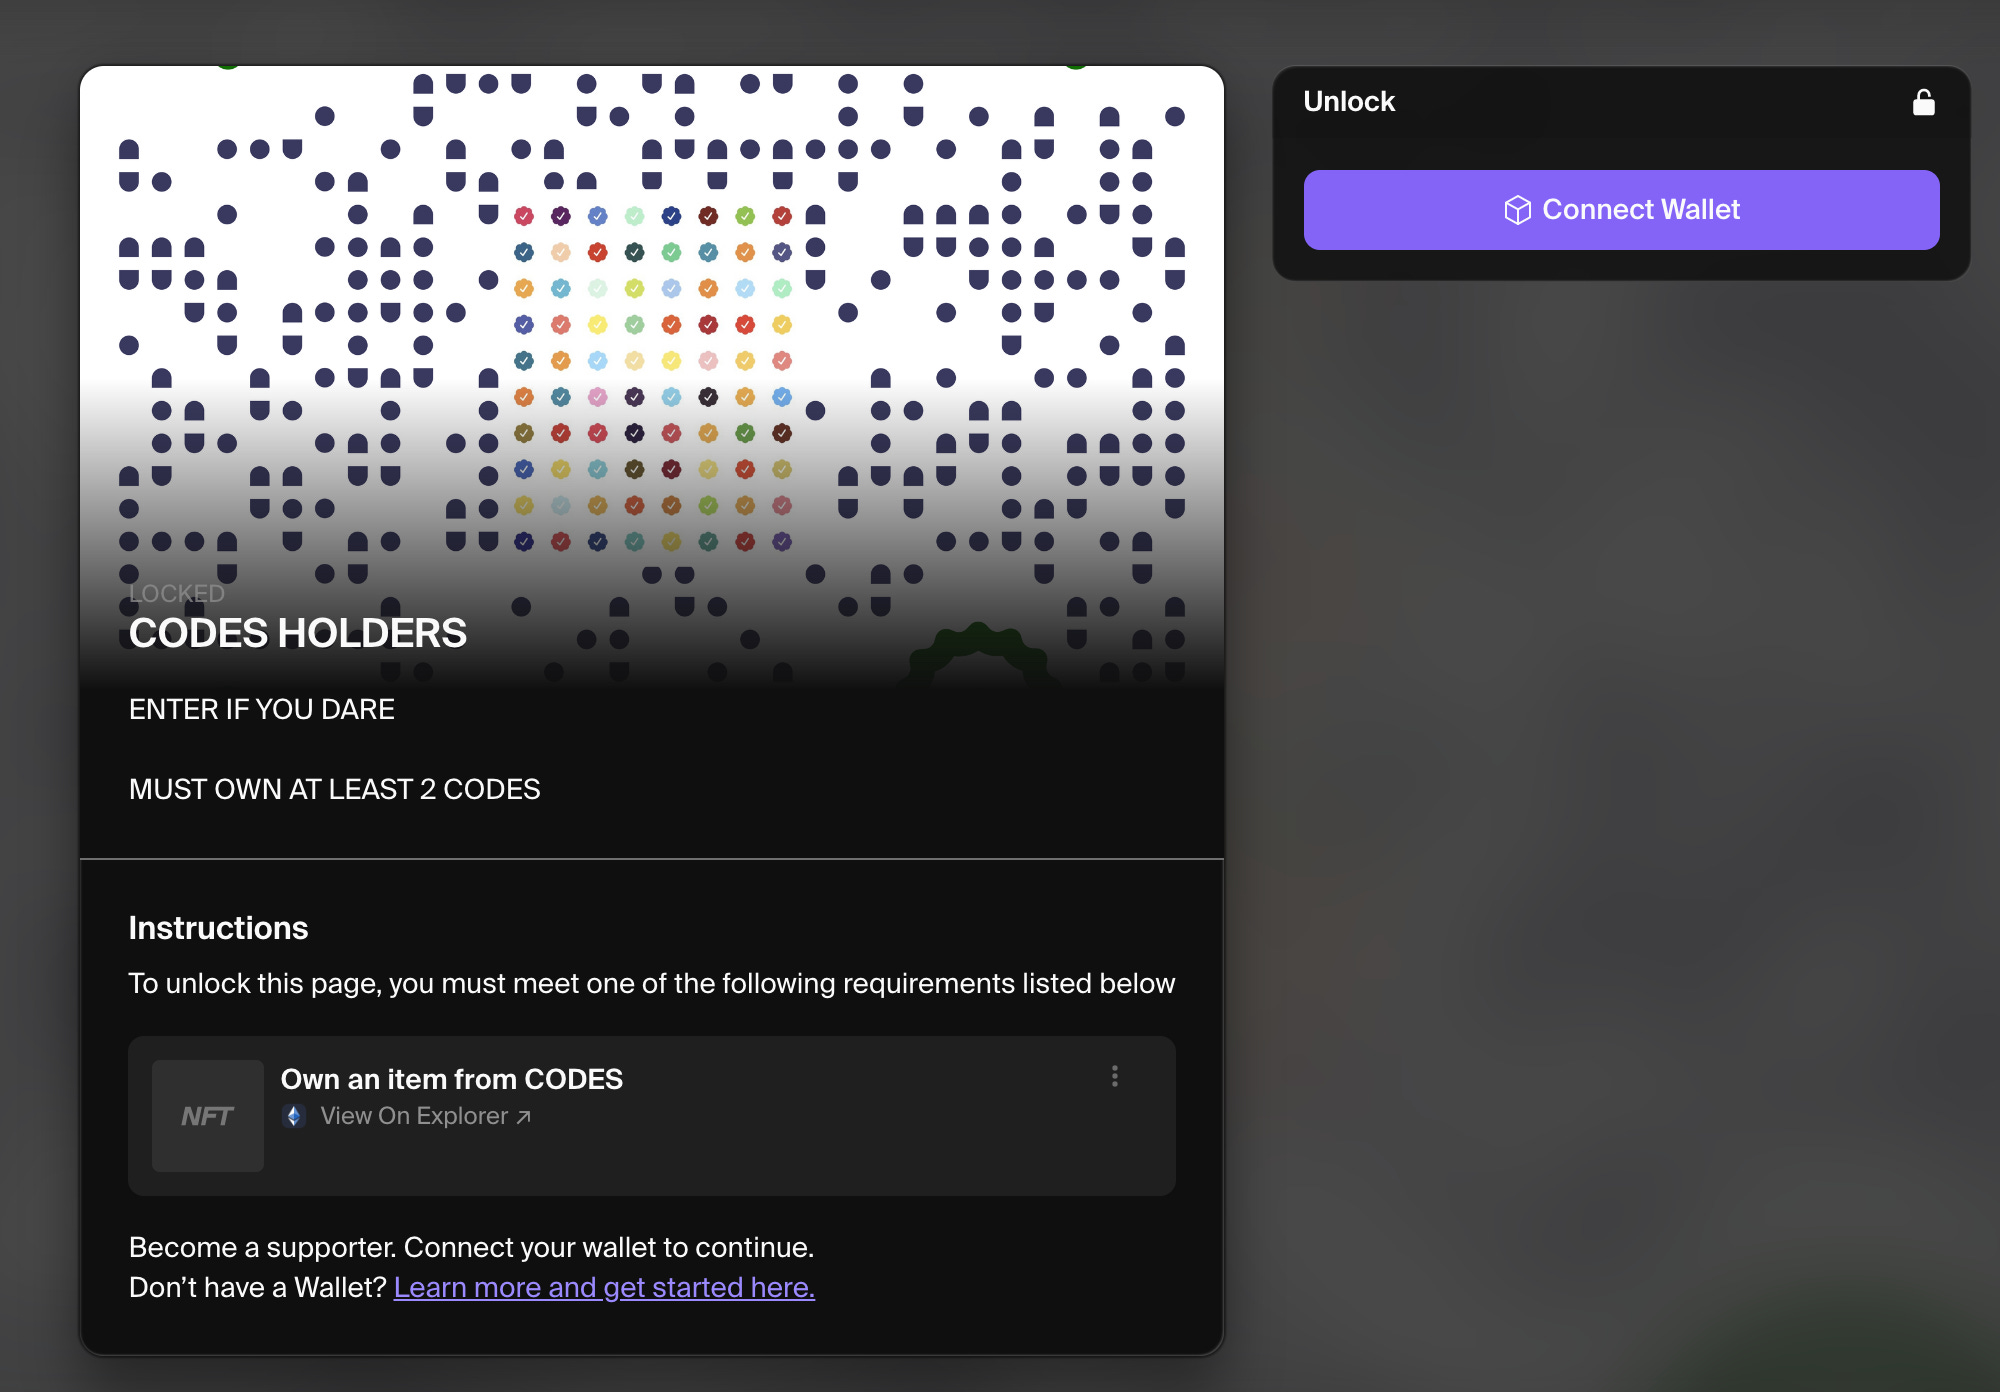Screen dimensions: 2000x1392
Task: Click the CODES HOLDERS heading
Action: coord(298,633)
